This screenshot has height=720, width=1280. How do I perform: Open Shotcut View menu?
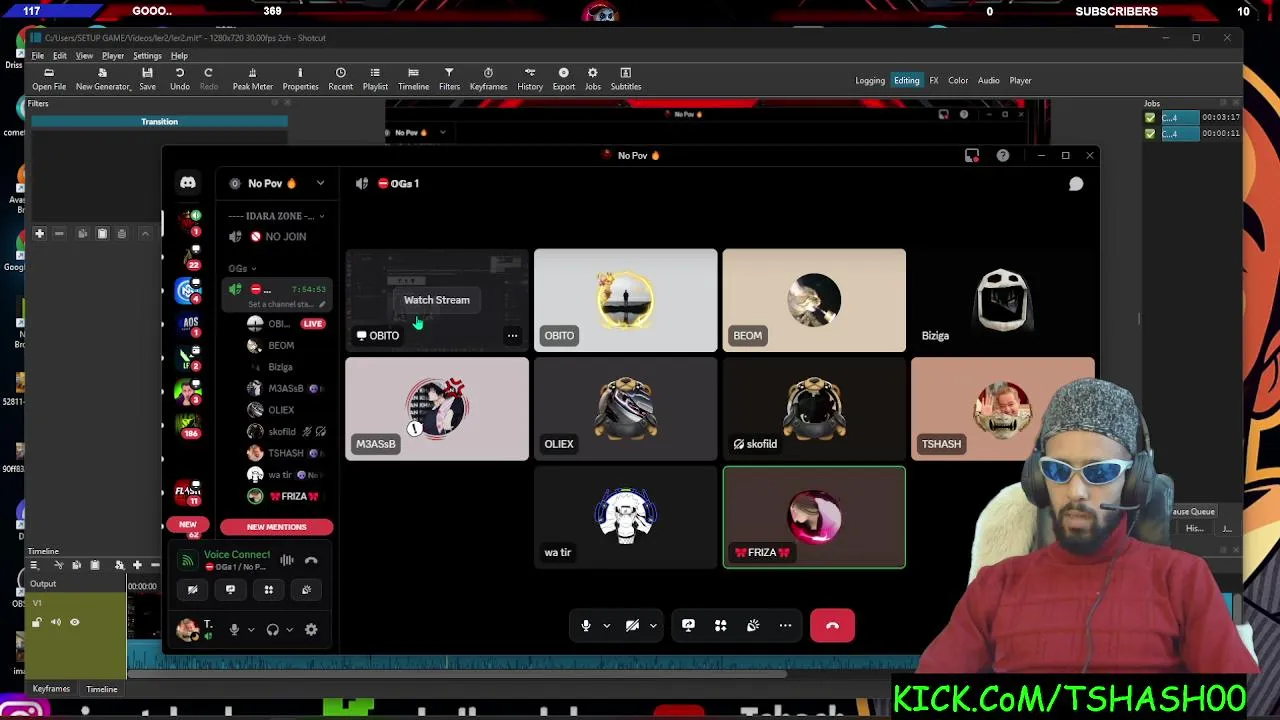pos(84,56)
